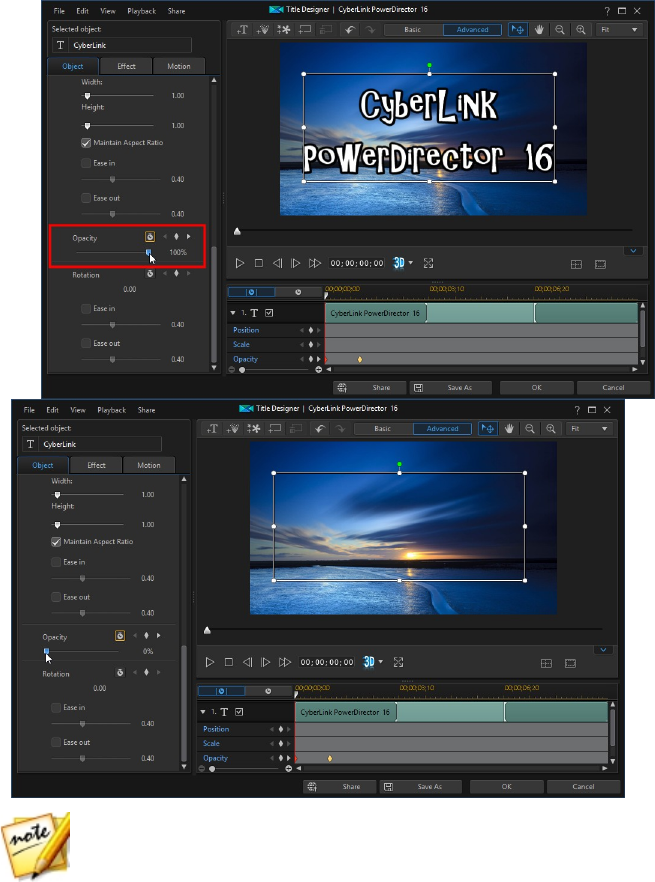This screenshot has width=655, height=882.
Task: Click zoom out magnifier in top window toolbar
Action: (560, 30)
